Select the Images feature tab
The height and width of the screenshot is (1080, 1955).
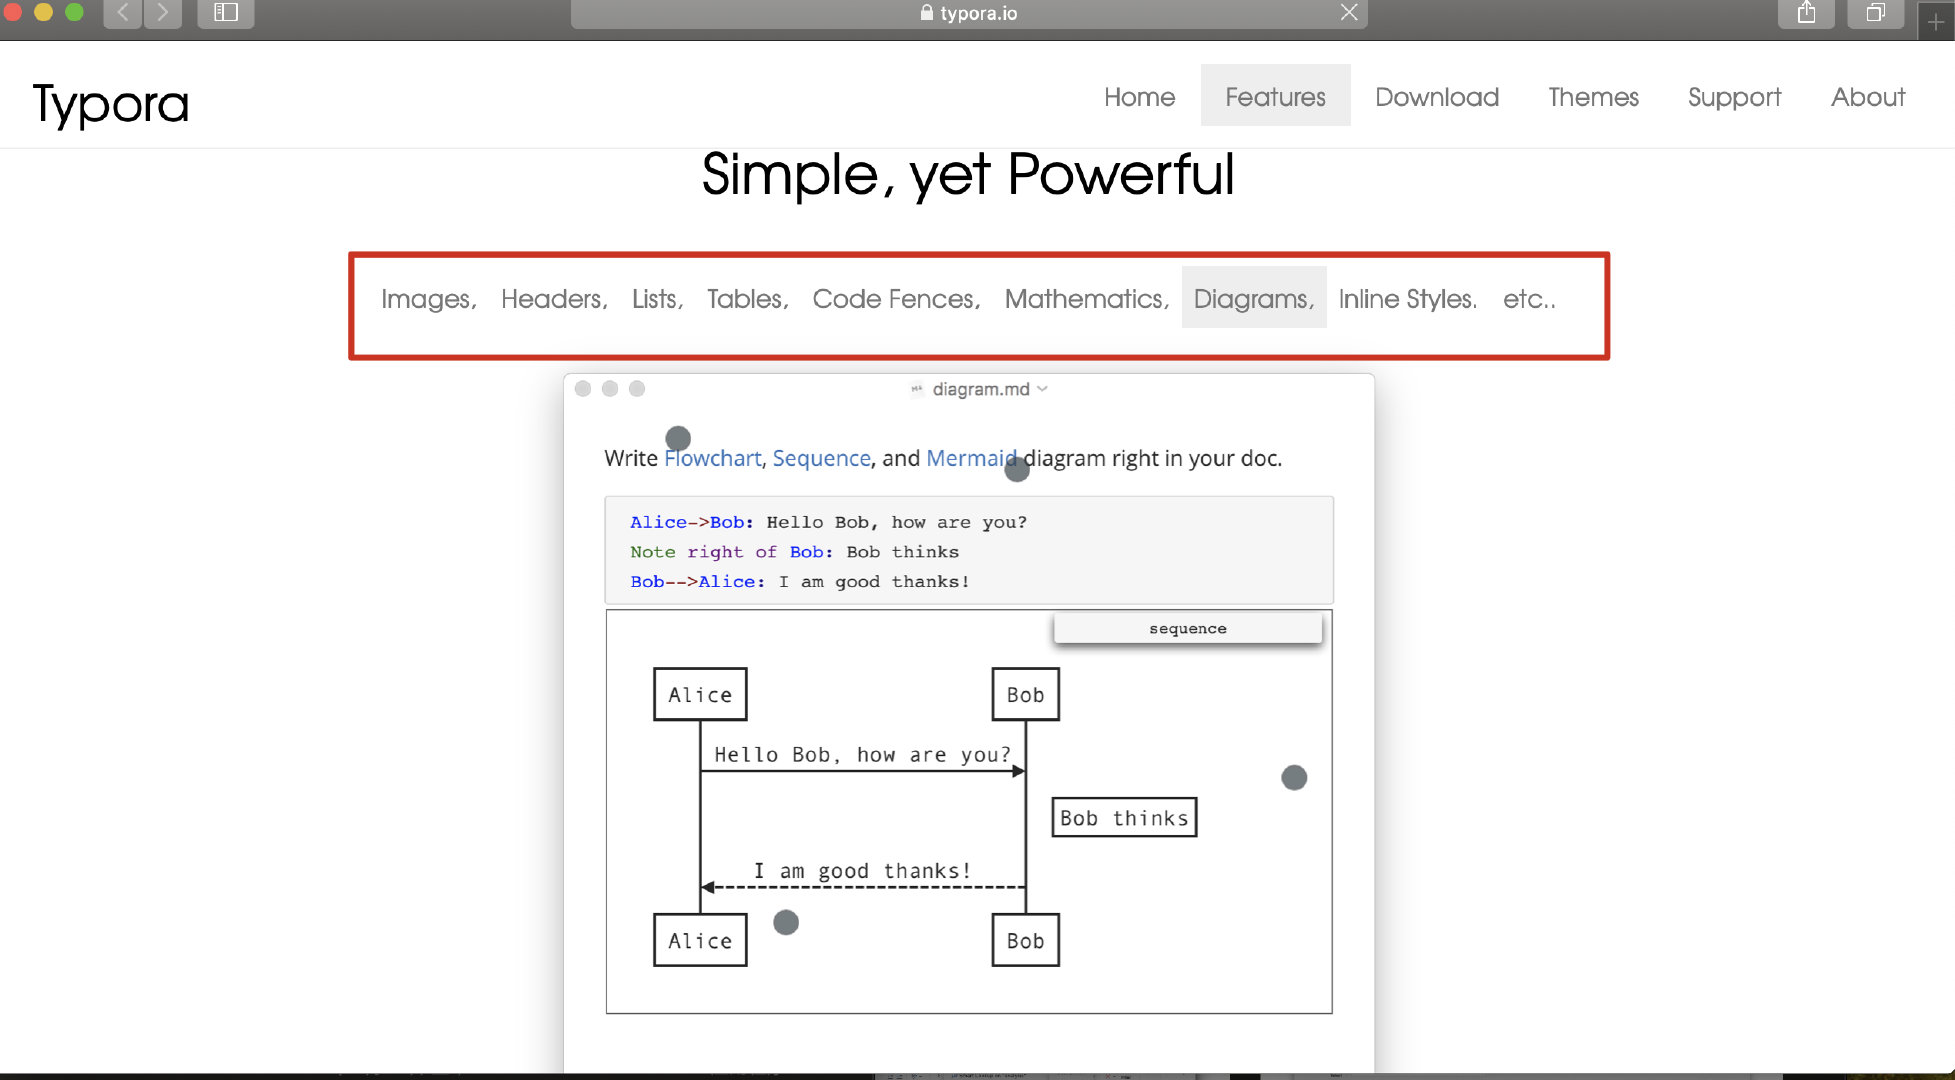[429, 298]
